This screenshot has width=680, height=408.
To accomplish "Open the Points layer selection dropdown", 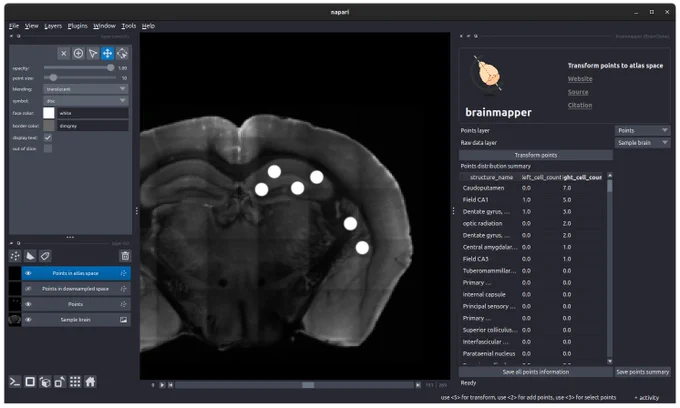I will 642,131.
